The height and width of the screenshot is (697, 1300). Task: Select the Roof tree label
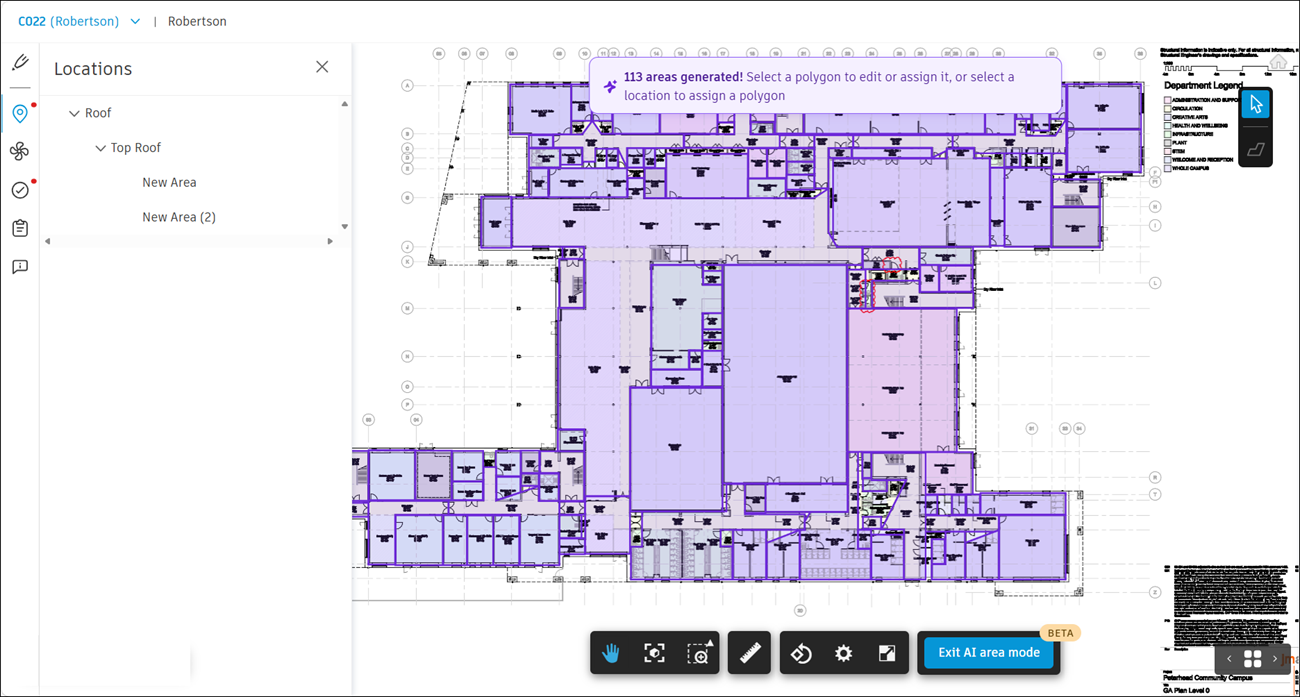pos(98,113)
